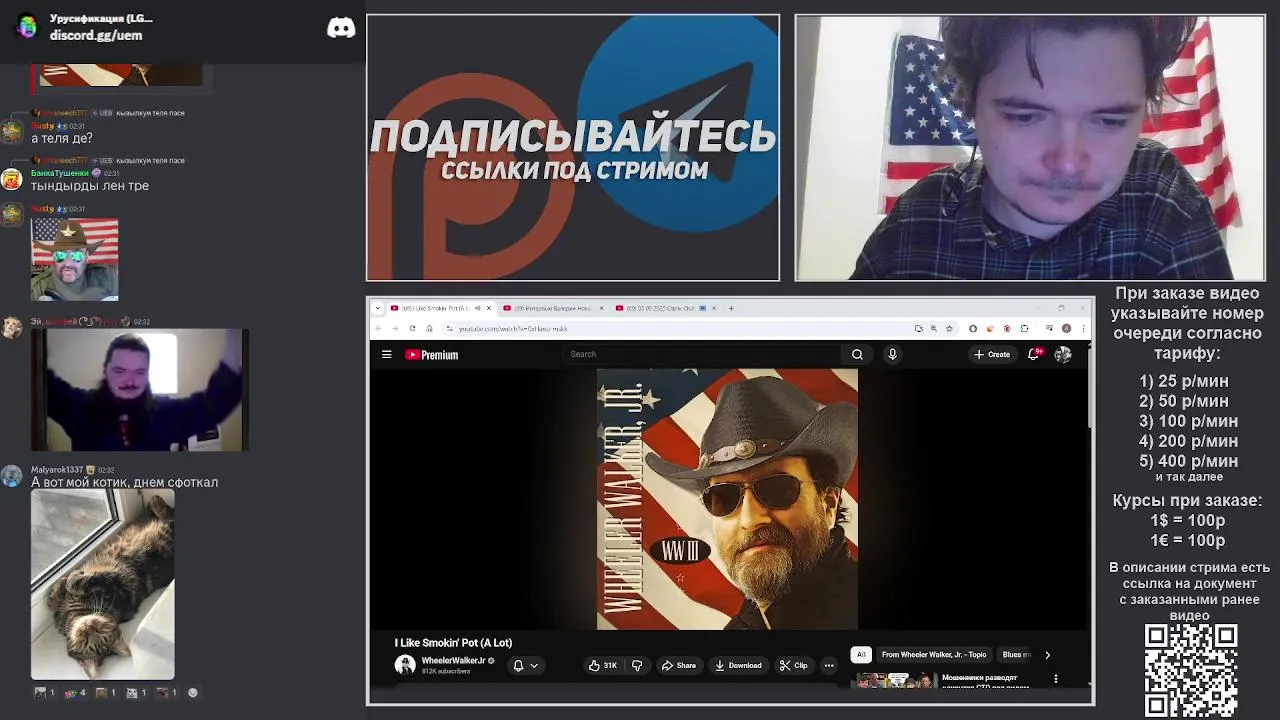Switch to the I Like Smokin' Pot tab

pyautogui.click(x=435, y=308)
